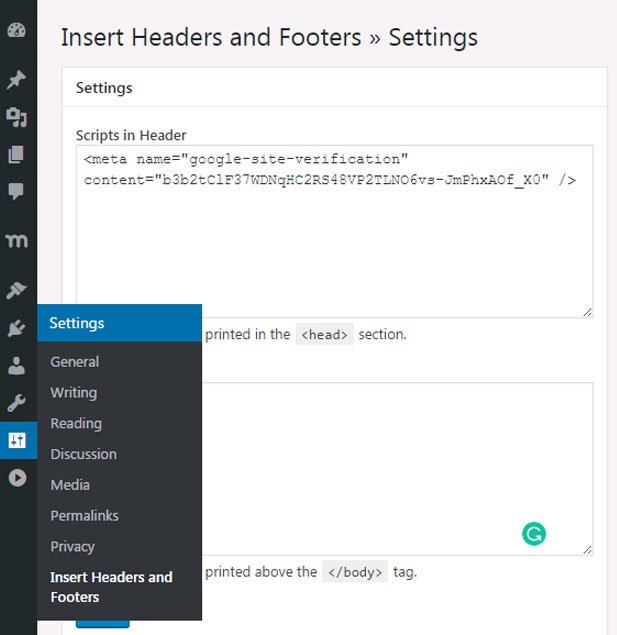The height and width of the screenshot is (635, 617).
Task: Open Writing settings submenu item
Action: pyautogui.click(x=74, y=392)
